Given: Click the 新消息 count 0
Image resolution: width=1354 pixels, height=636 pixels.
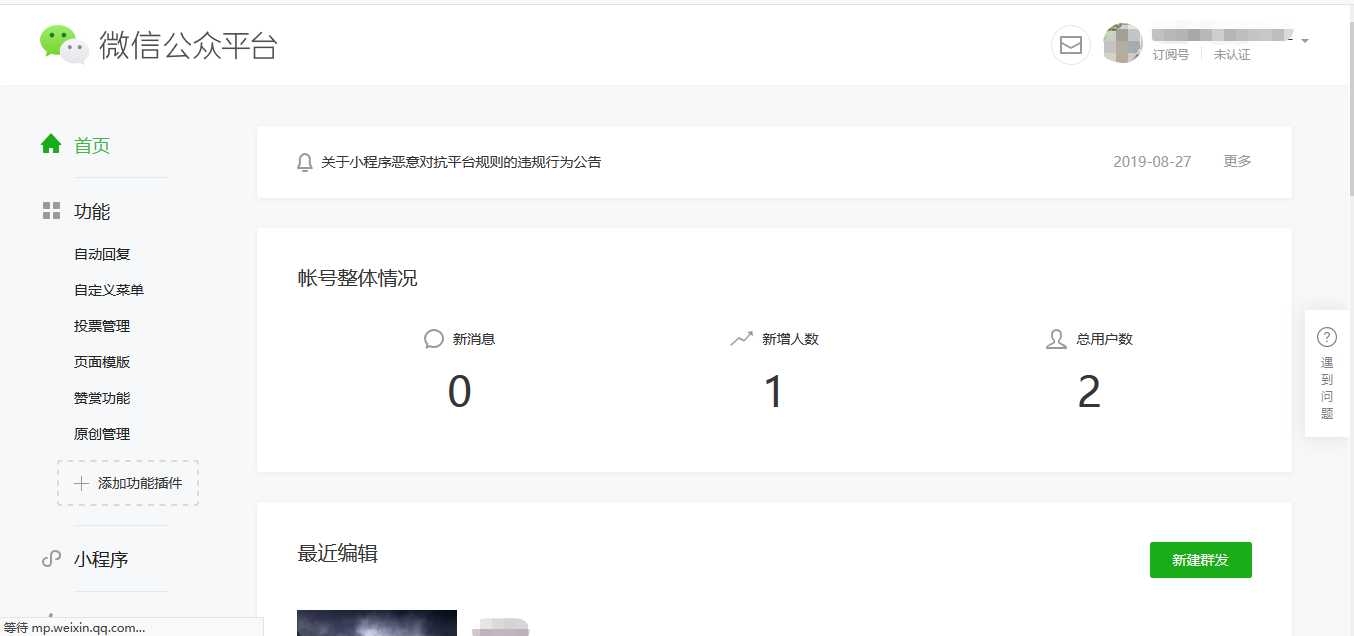Looking at the screenshot, I should [459, 392].
